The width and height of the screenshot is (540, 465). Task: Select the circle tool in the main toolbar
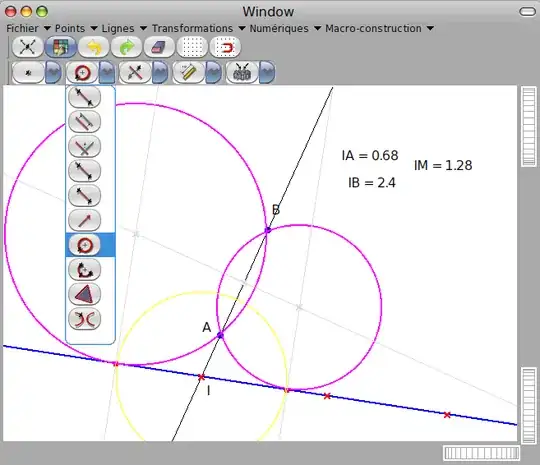82,73
